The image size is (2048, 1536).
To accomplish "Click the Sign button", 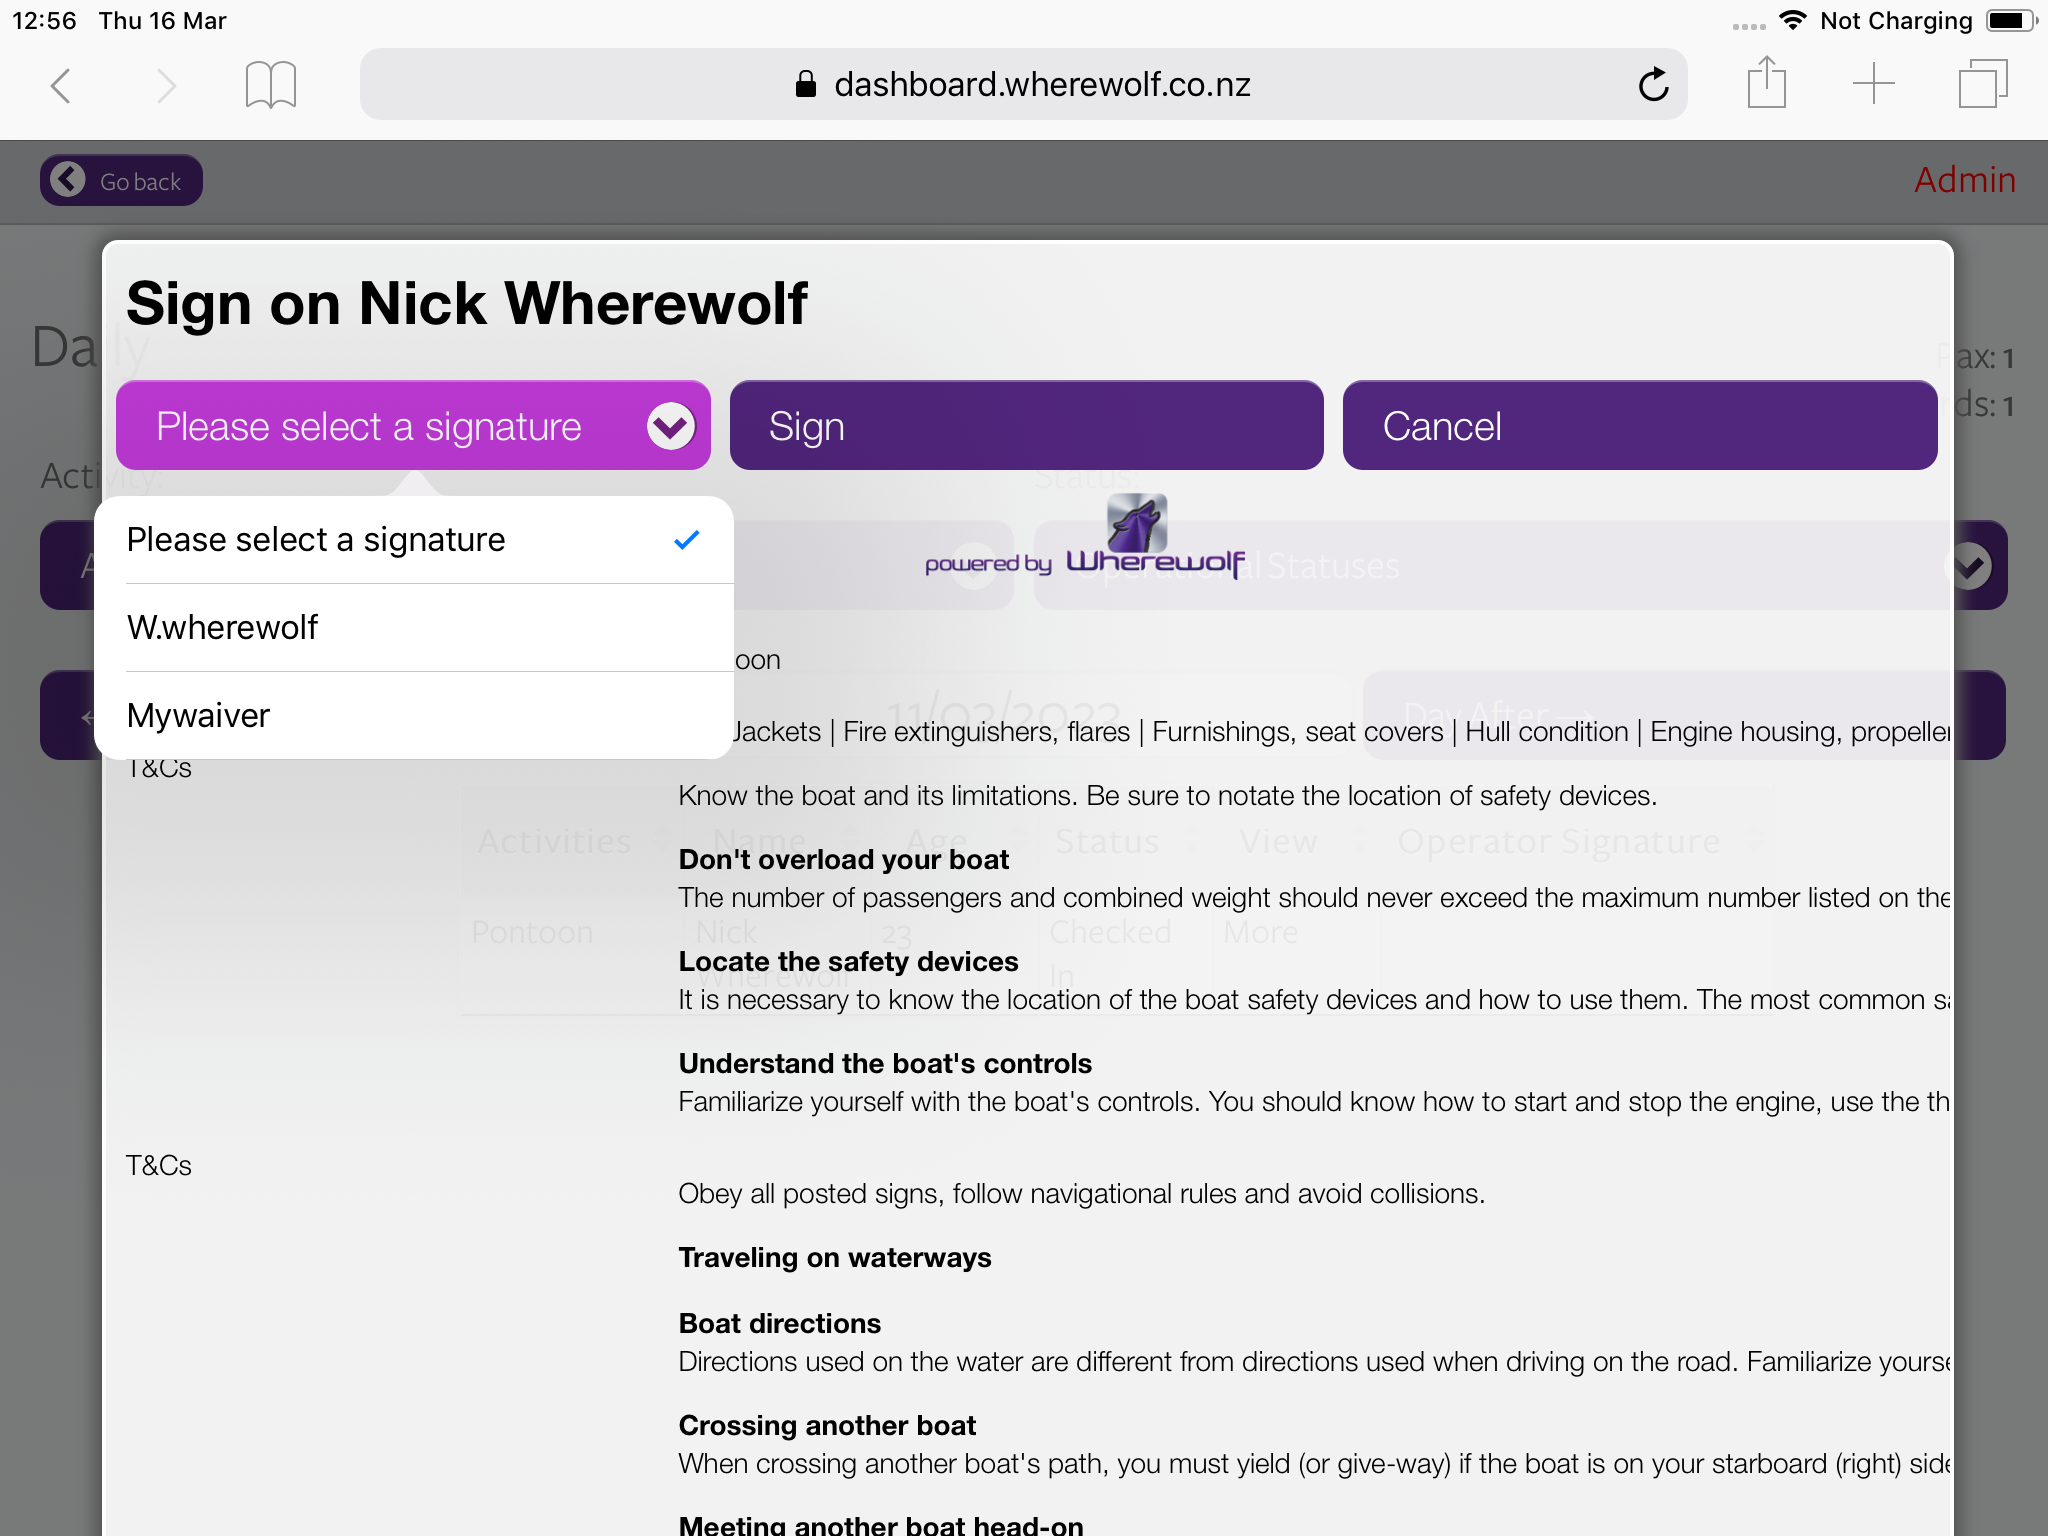I will (x=1026, y=425).
